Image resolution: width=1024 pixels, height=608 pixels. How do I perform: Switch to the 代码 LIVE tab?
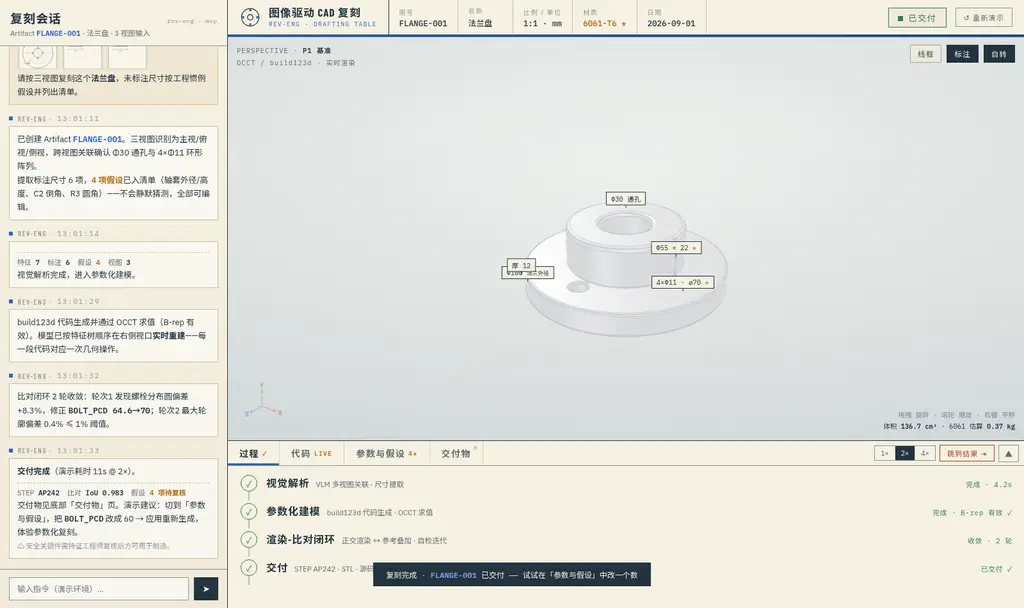(312, 453)
